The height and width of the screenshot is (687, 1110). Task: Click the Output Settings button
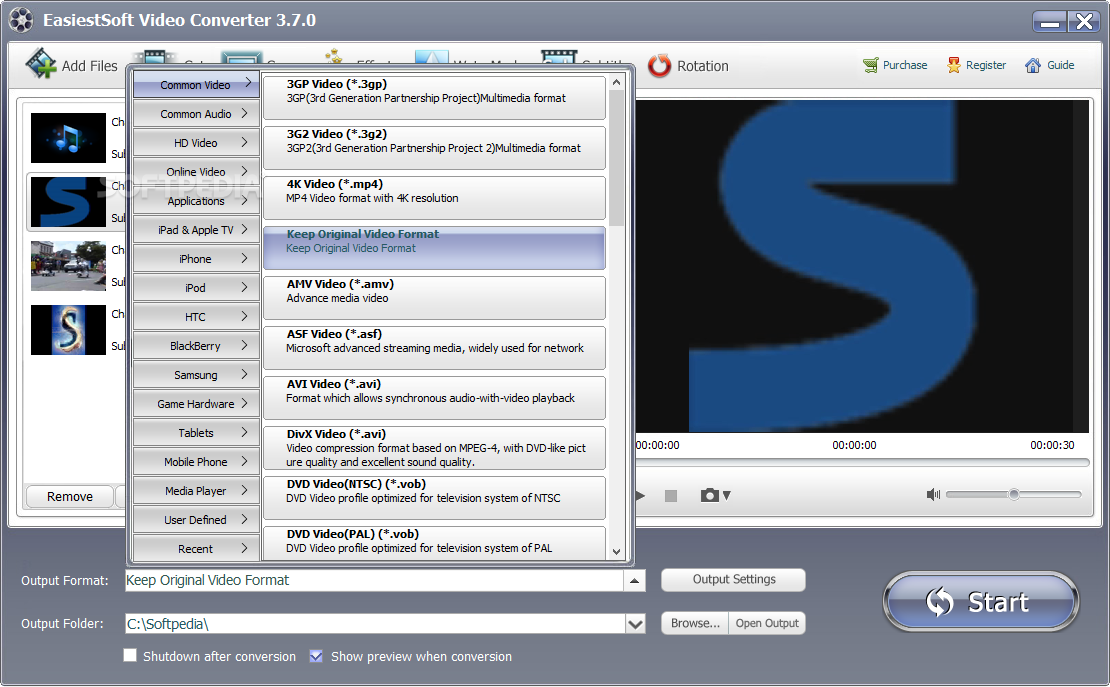(x=733, y=579)
